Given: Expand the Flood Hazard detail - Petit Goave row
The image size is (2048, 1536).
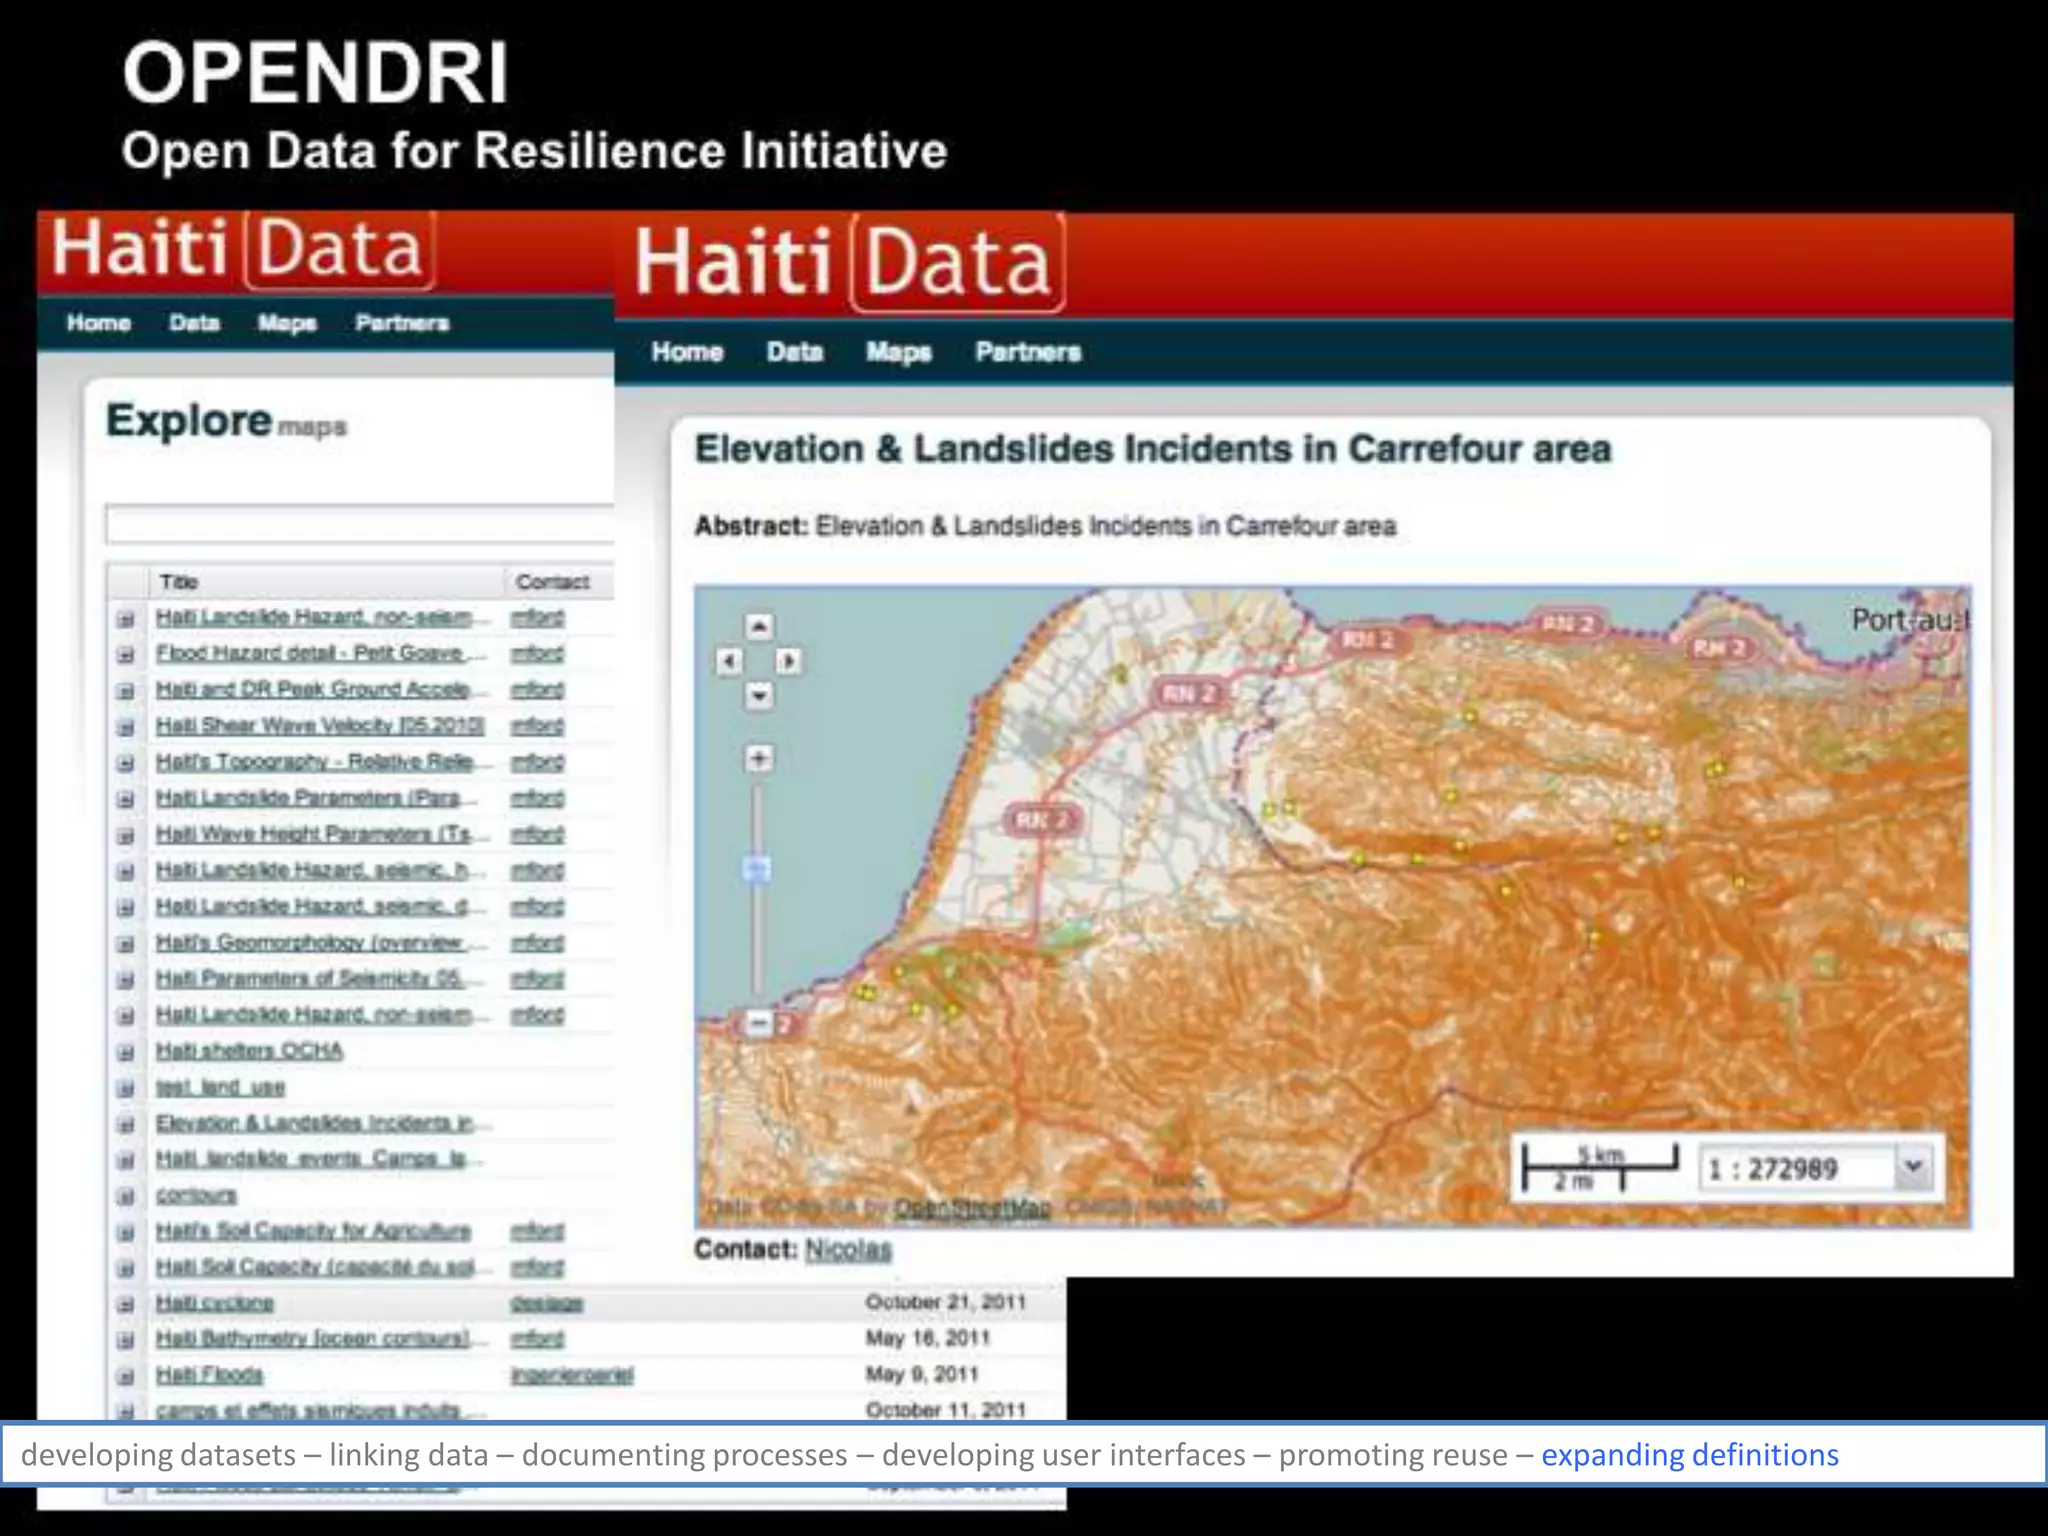Looking at the screenshot, I should 126,655.
